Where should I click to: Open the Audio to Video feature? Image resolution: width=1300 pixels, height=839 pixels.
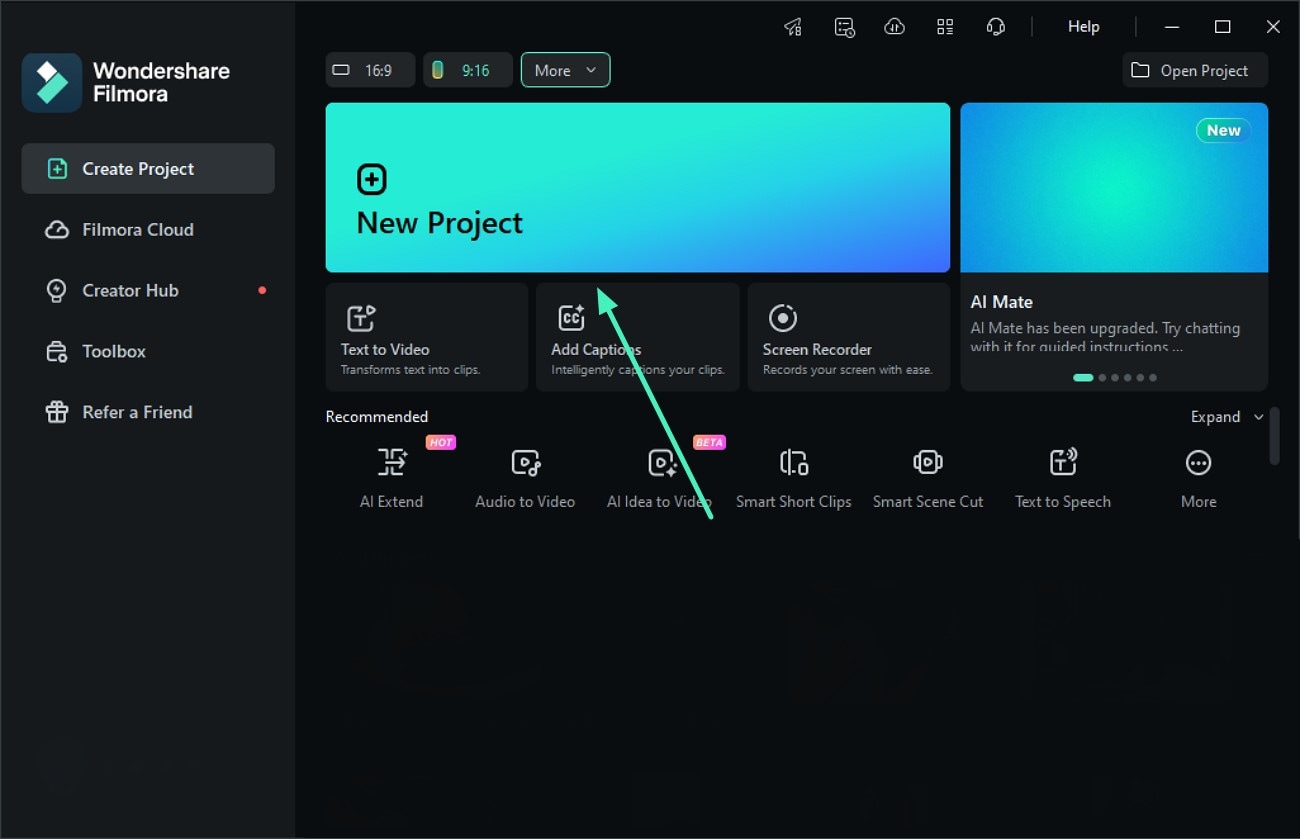pyautogui.click(x=524, y=475)
